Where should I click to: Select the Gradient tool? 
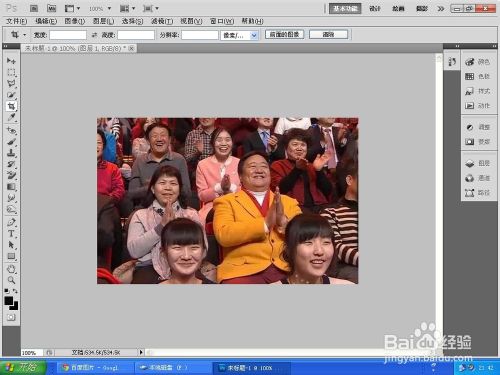pyautogui.click(x=11, y=187)
